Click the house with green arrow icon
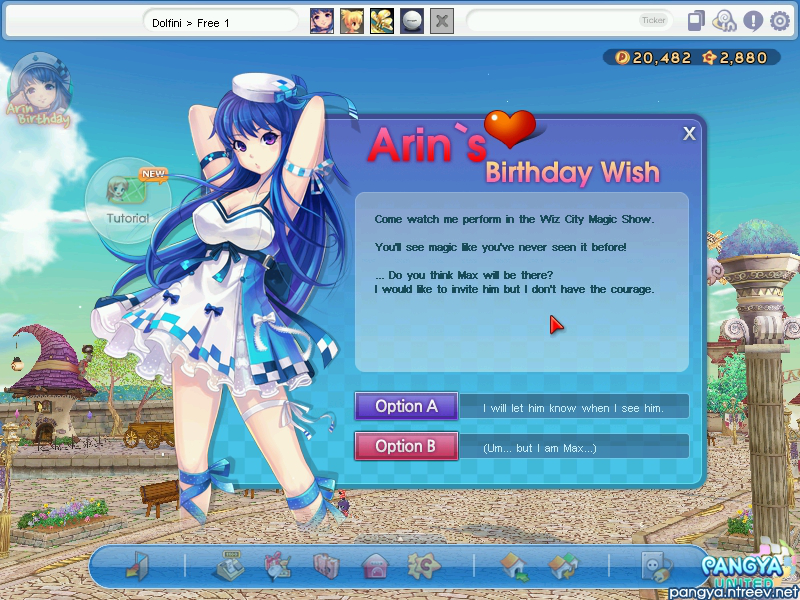This screenshot has width=800, height=600. click(x=514, y=567)
